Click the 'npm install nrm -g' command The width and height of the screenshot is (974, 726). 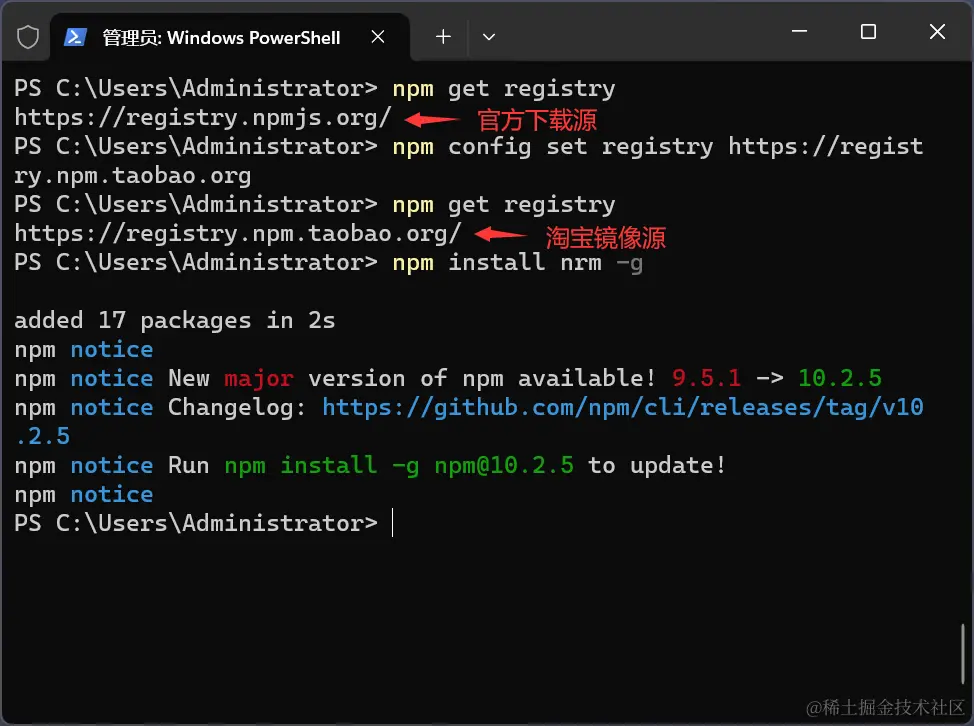[x=518, y=263]
